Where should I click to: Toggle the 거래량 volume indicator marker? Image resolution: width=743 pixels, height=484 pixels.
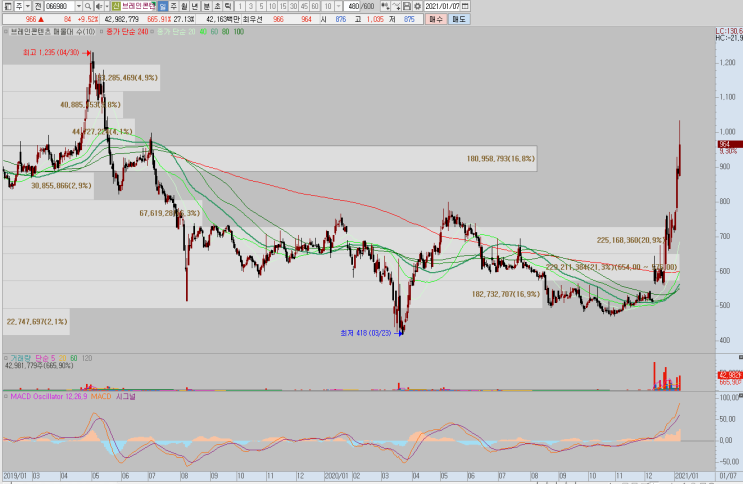tap(6, 358)
